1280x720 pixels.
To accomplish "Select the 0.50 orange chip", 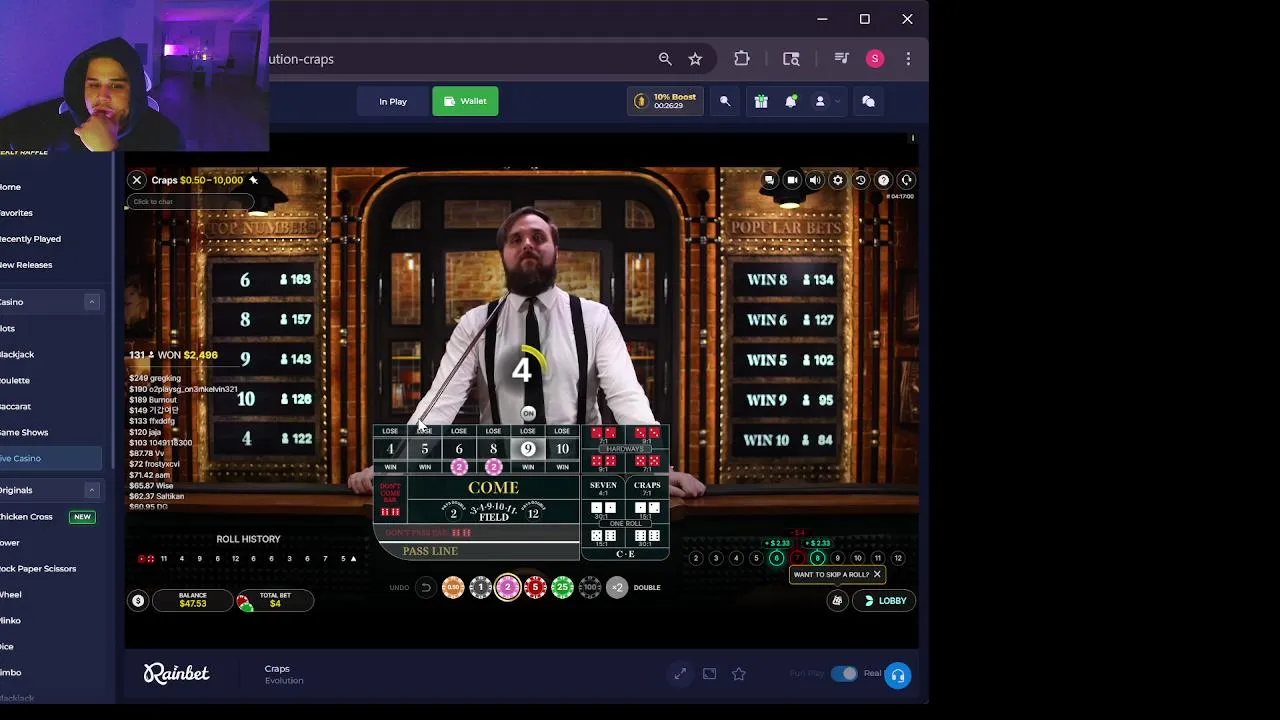I will click(453, 587).
